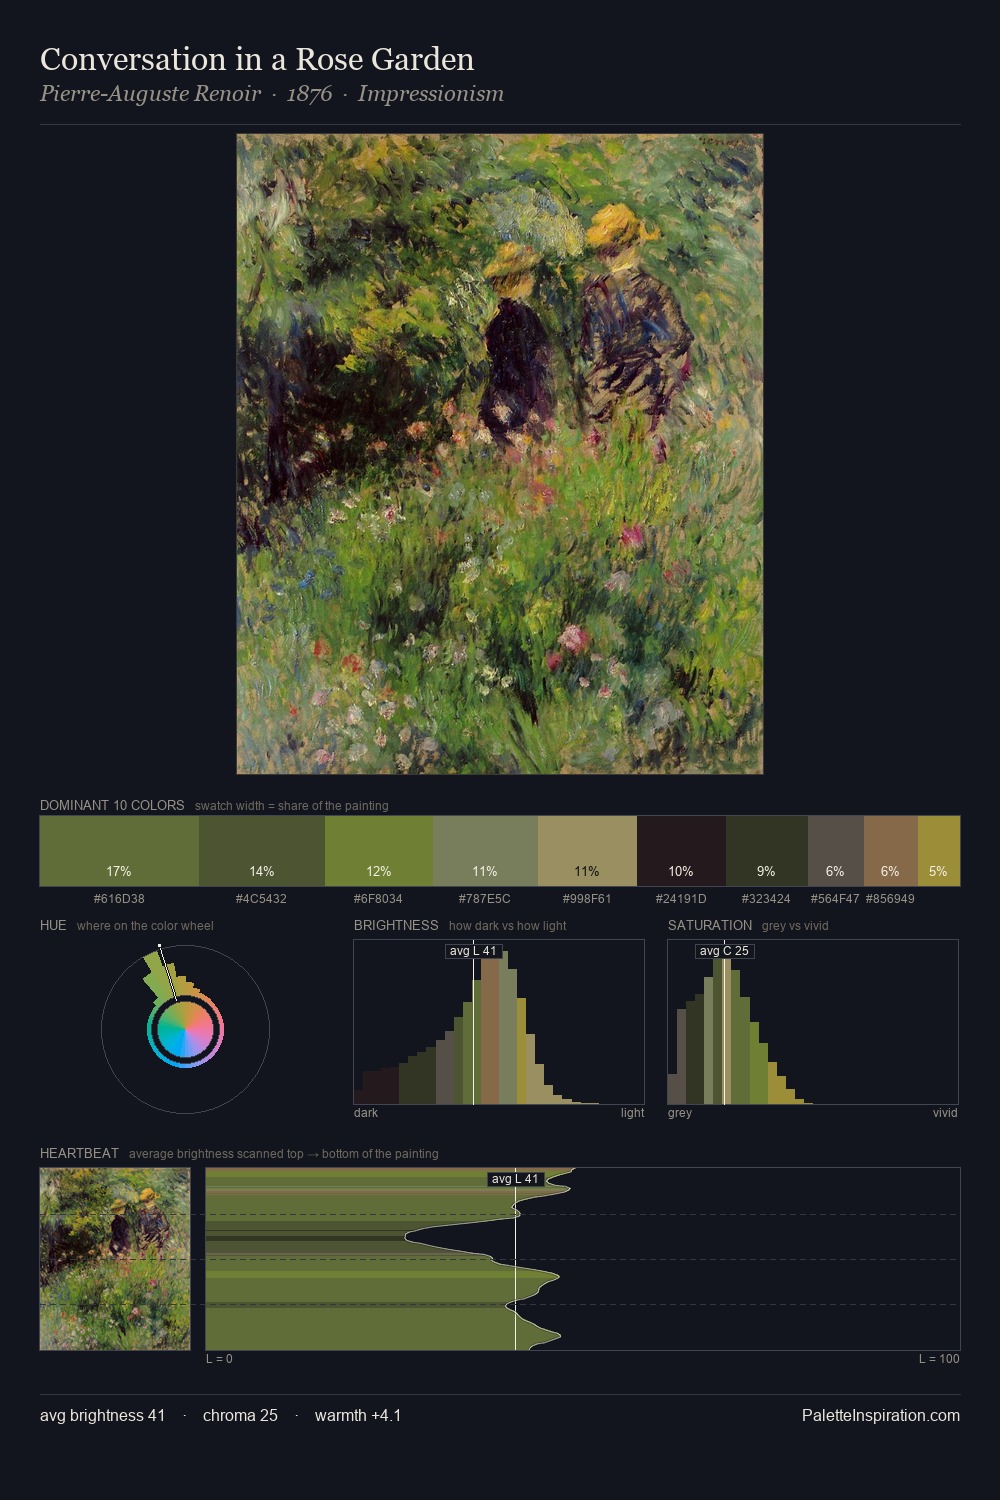
Task: Click the hex code #998F61 label
Action: coord(587,899)
